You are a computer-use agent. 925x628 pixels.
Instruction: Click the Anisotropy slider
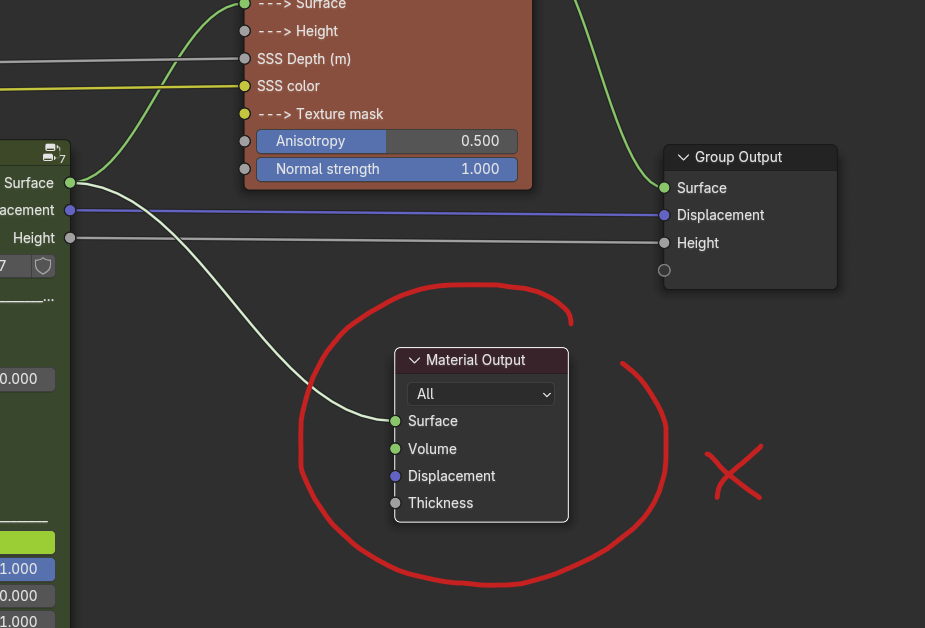pyautogui.click(x=386, y=141)
